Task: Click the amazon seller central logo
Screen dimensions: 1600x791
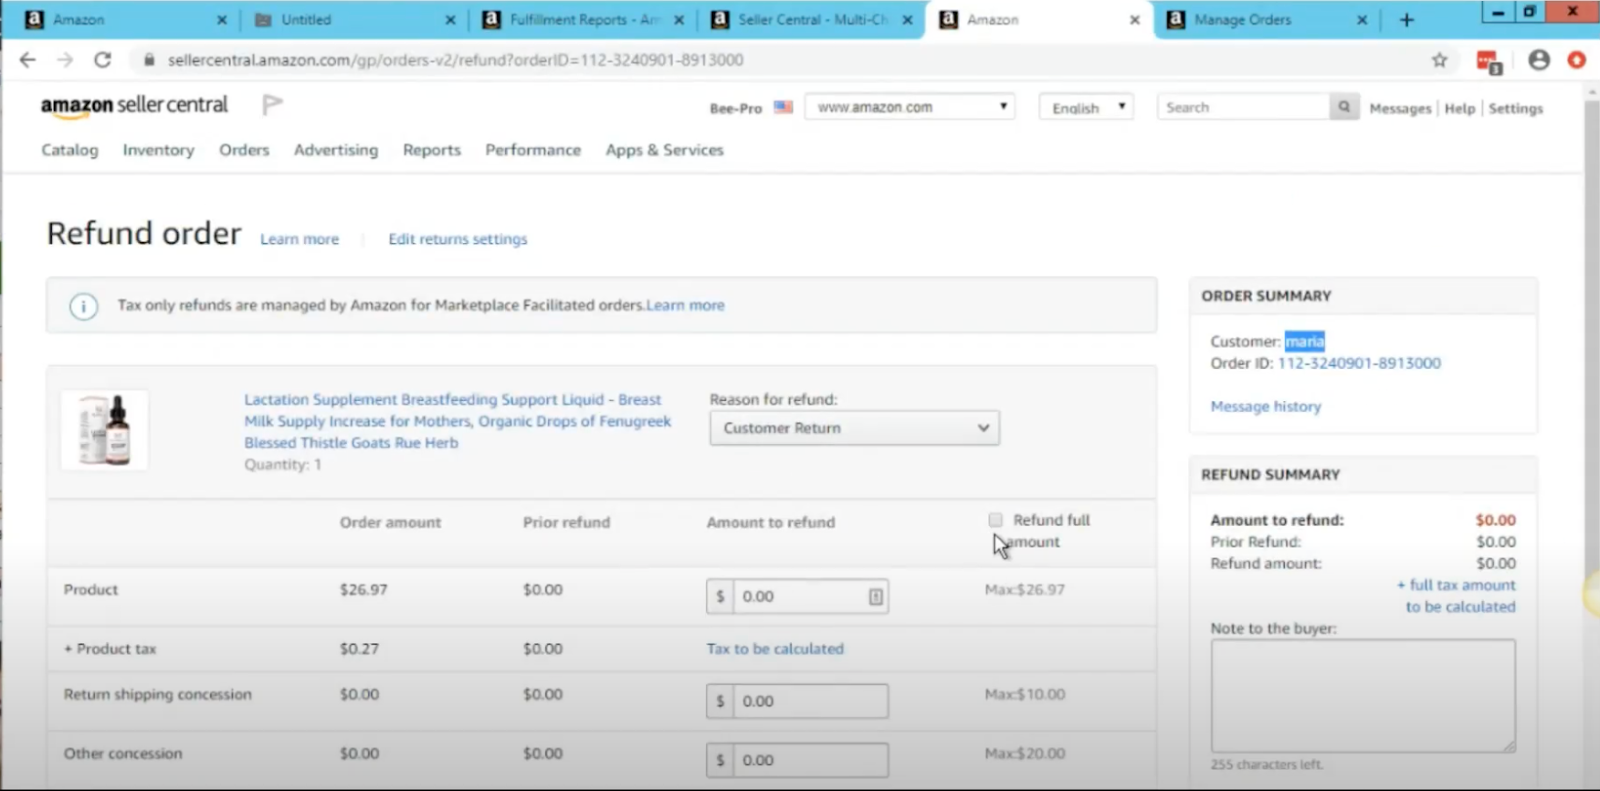Action: (x=134, y=105)
